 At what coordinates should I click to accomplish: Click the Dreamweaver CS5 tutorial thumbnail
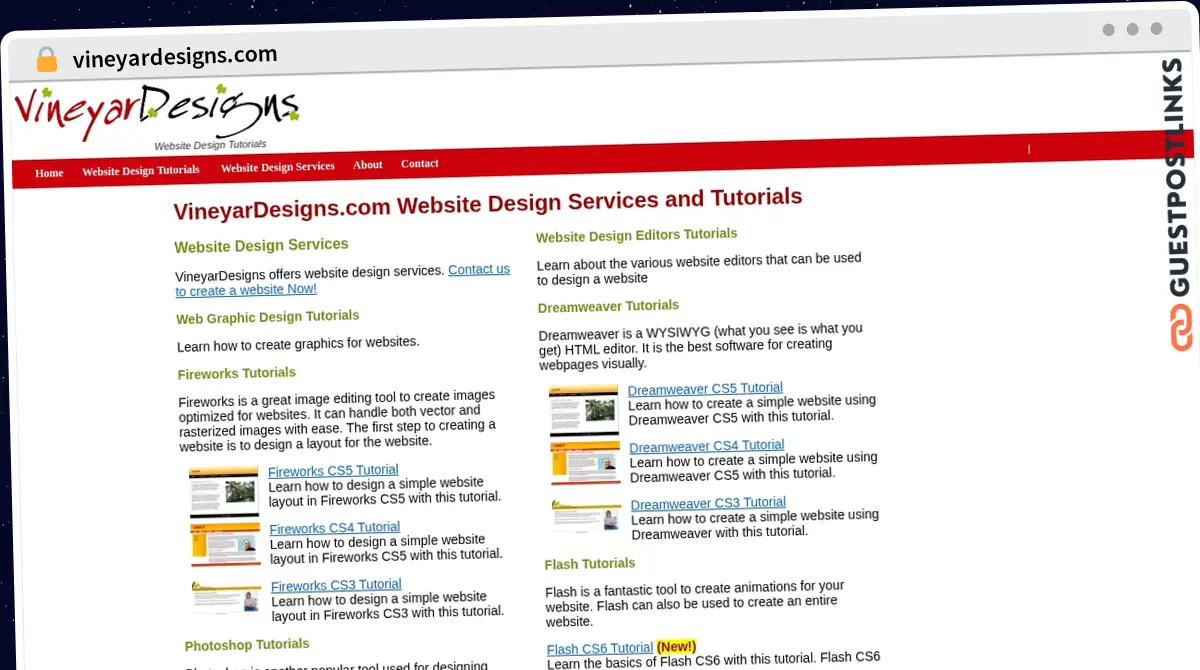pyautogui.click(x=584, y=410)
